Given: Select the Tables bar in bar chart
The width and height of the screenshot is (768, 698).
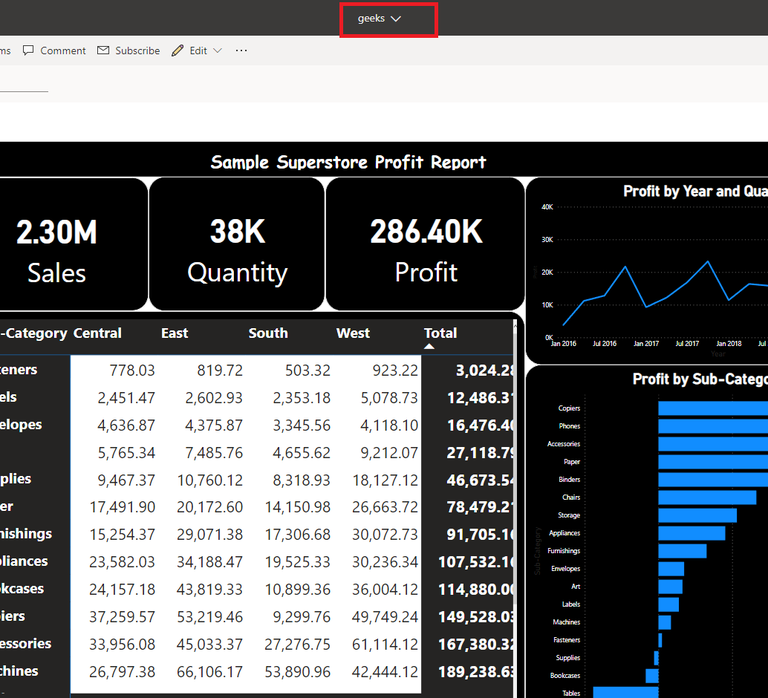Looking at the screenshot, I should pos(625,692).
